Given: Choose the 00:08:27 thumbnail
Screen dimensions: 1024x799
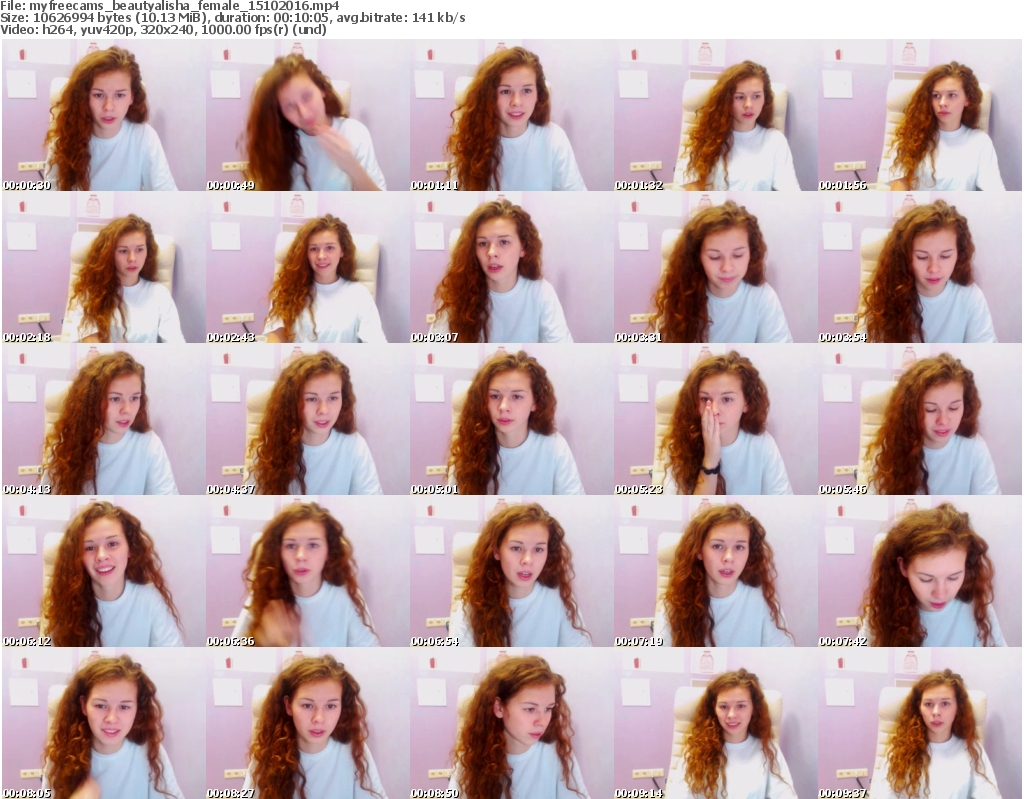Looking at the screenshot, I should (308, 723).
